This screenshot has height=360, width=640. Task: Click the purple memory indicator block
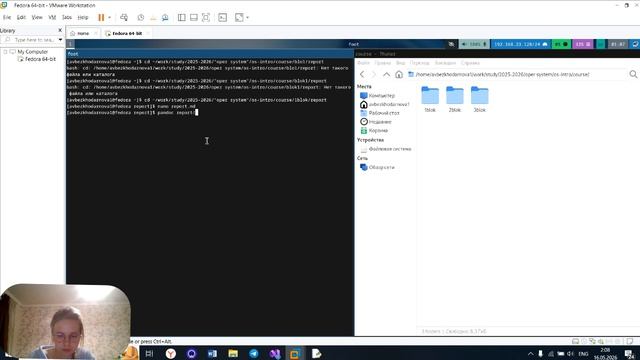[x=583, y=44]
